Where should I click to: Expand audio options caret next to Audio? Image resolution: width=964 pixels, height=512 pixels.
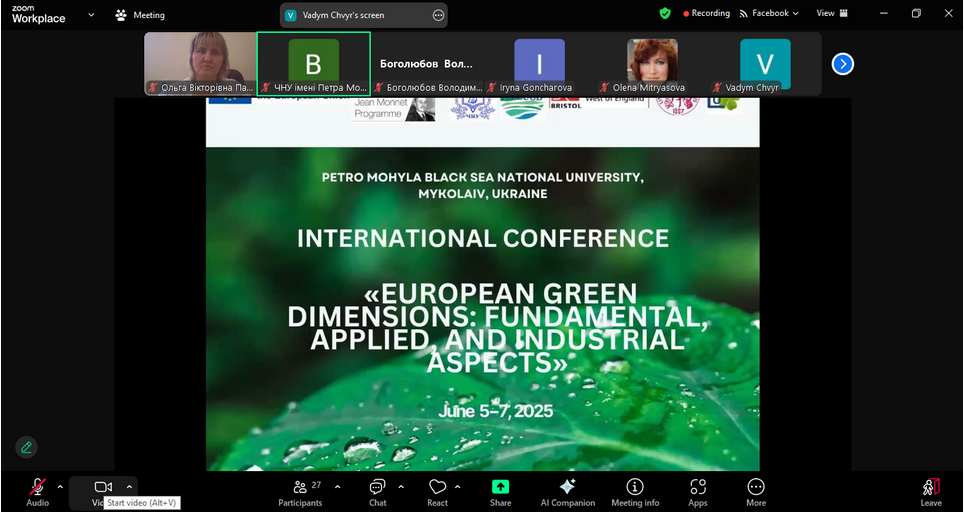tap(60, 487)
